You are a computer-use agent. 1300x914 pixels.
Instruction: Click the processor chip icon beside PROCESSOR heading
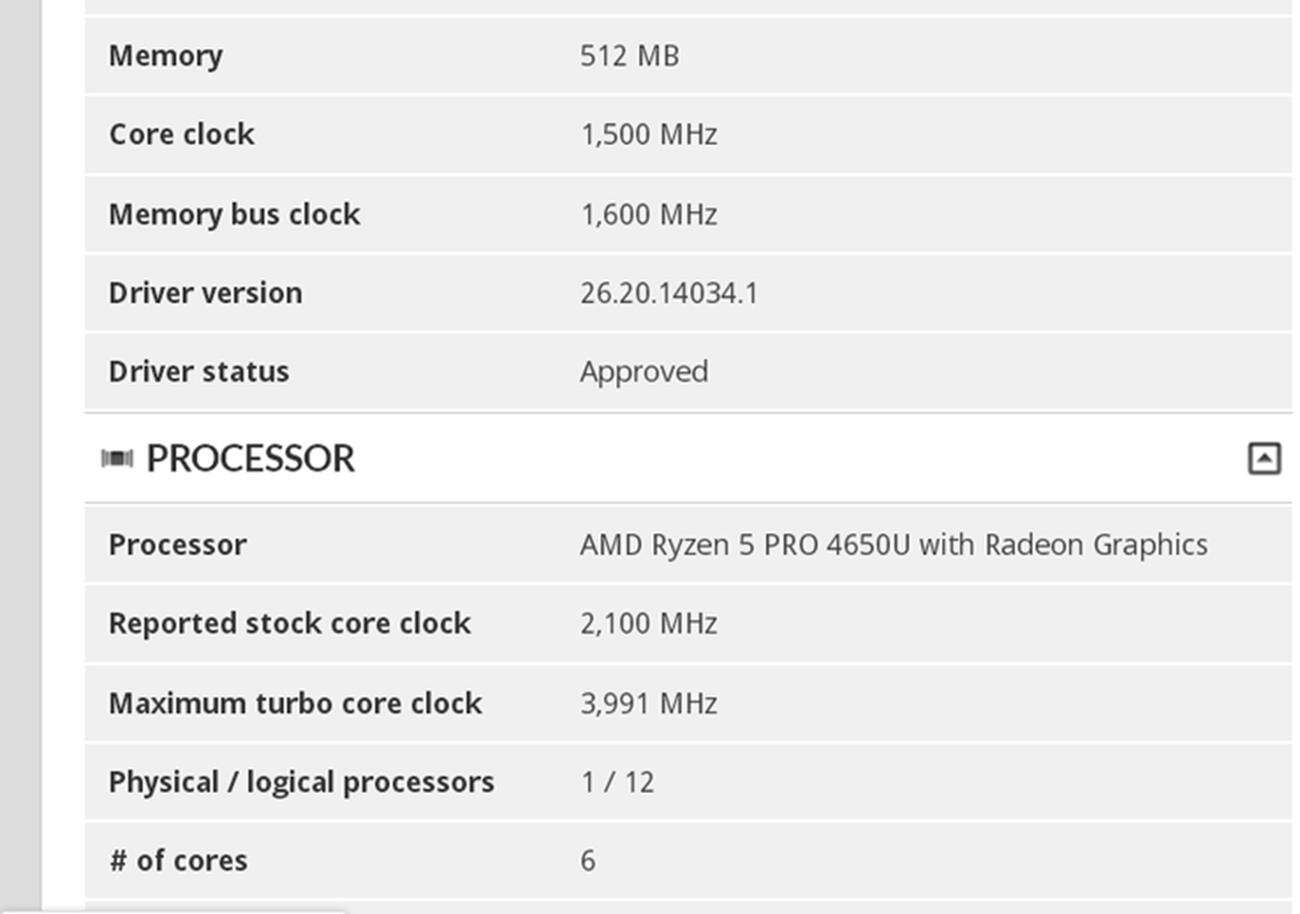(x=117, y=458)
